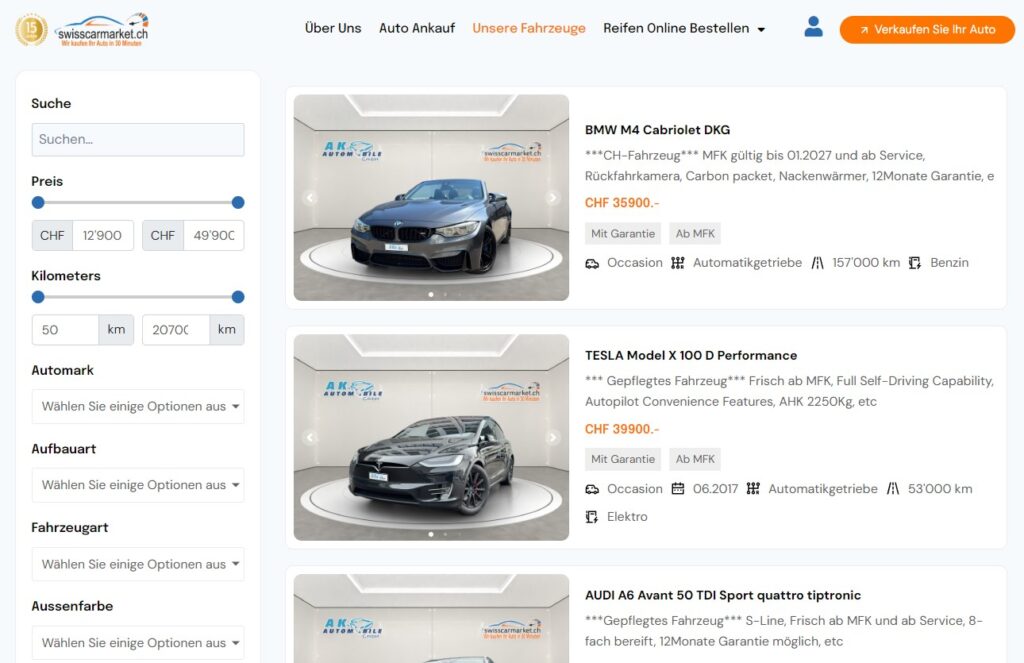Click the next-image arrow on the Tesla photo
The height and width of the screenshot is (663, 1024).
click(553, 437)
